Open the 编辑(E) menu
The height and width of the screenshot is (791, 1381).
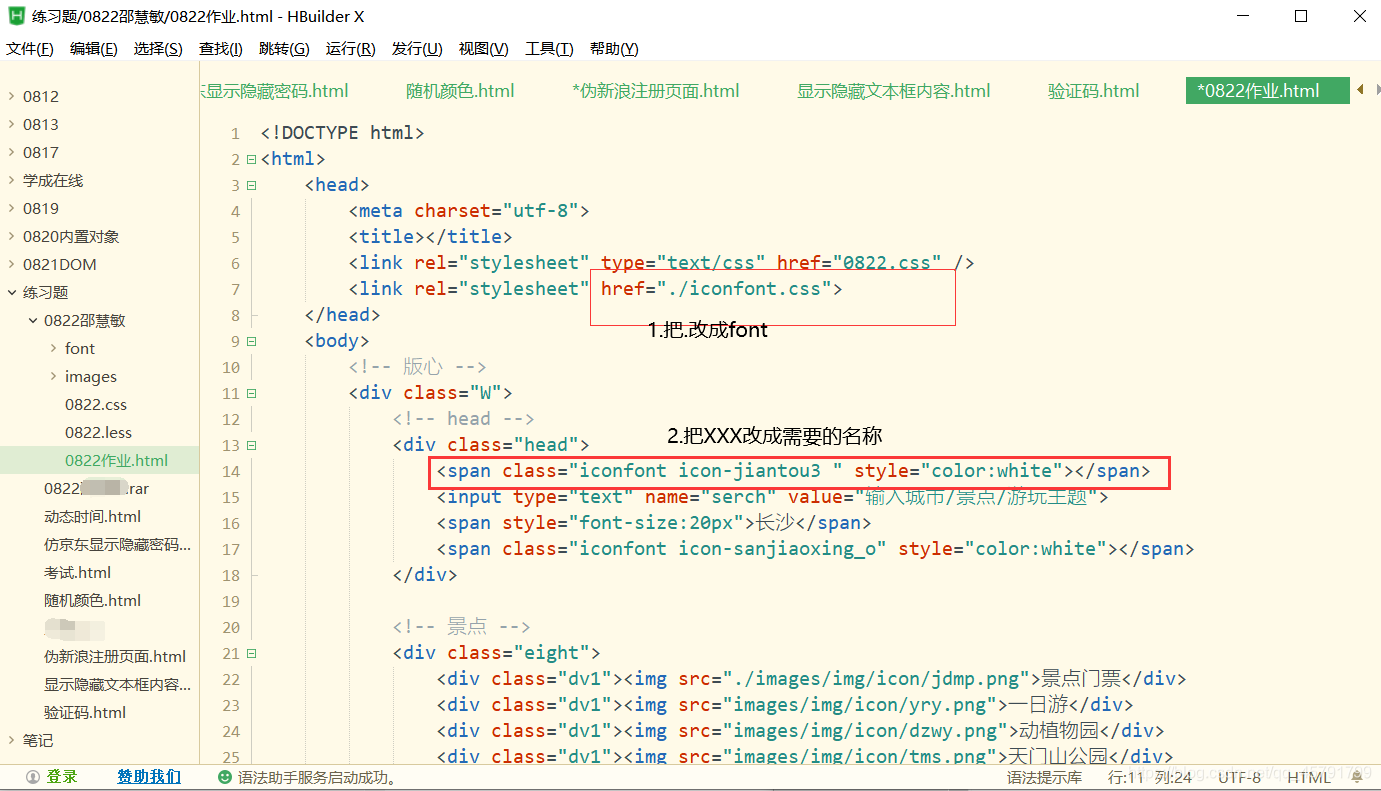pyautogui.click(x=94, y=49)
